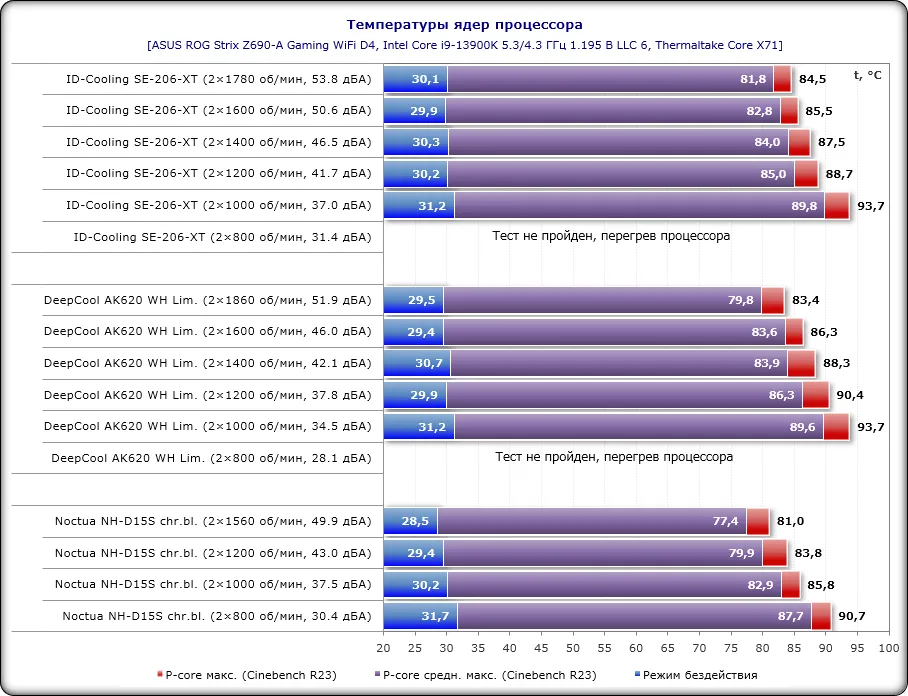Viewport: 908px width, 696px height.
Task: Select label DeepCool AK620 WH Lim. 2×1200 об/мин
Action: (208, 395)
